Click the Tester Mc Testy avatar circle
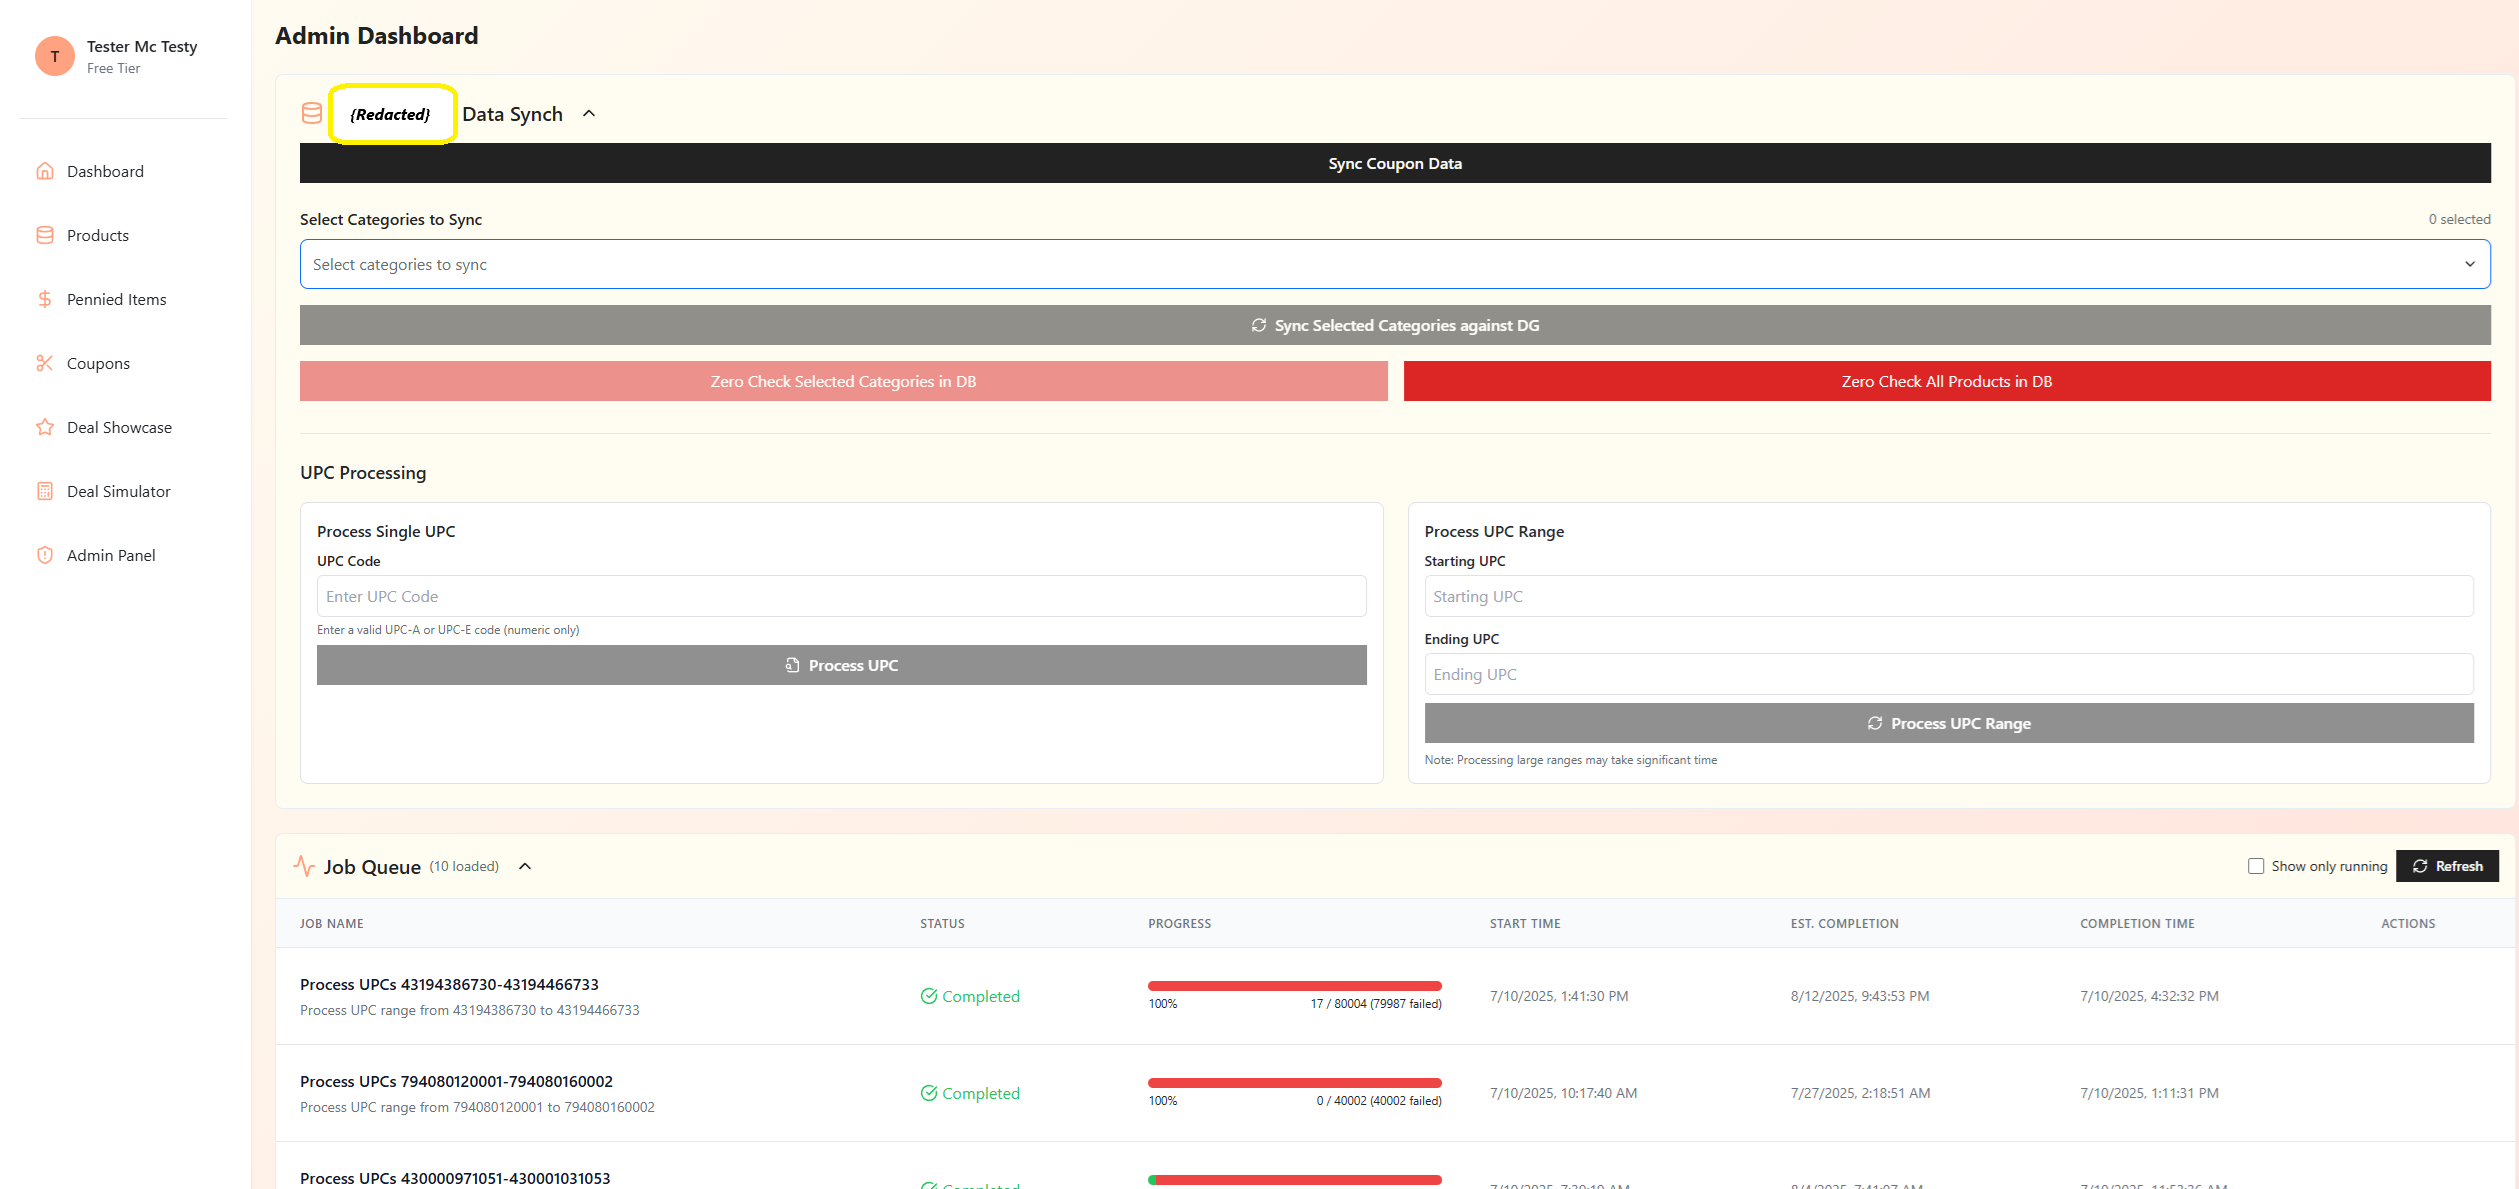The width and height of the screenshot is (2519, 1189). click(54, 56)
